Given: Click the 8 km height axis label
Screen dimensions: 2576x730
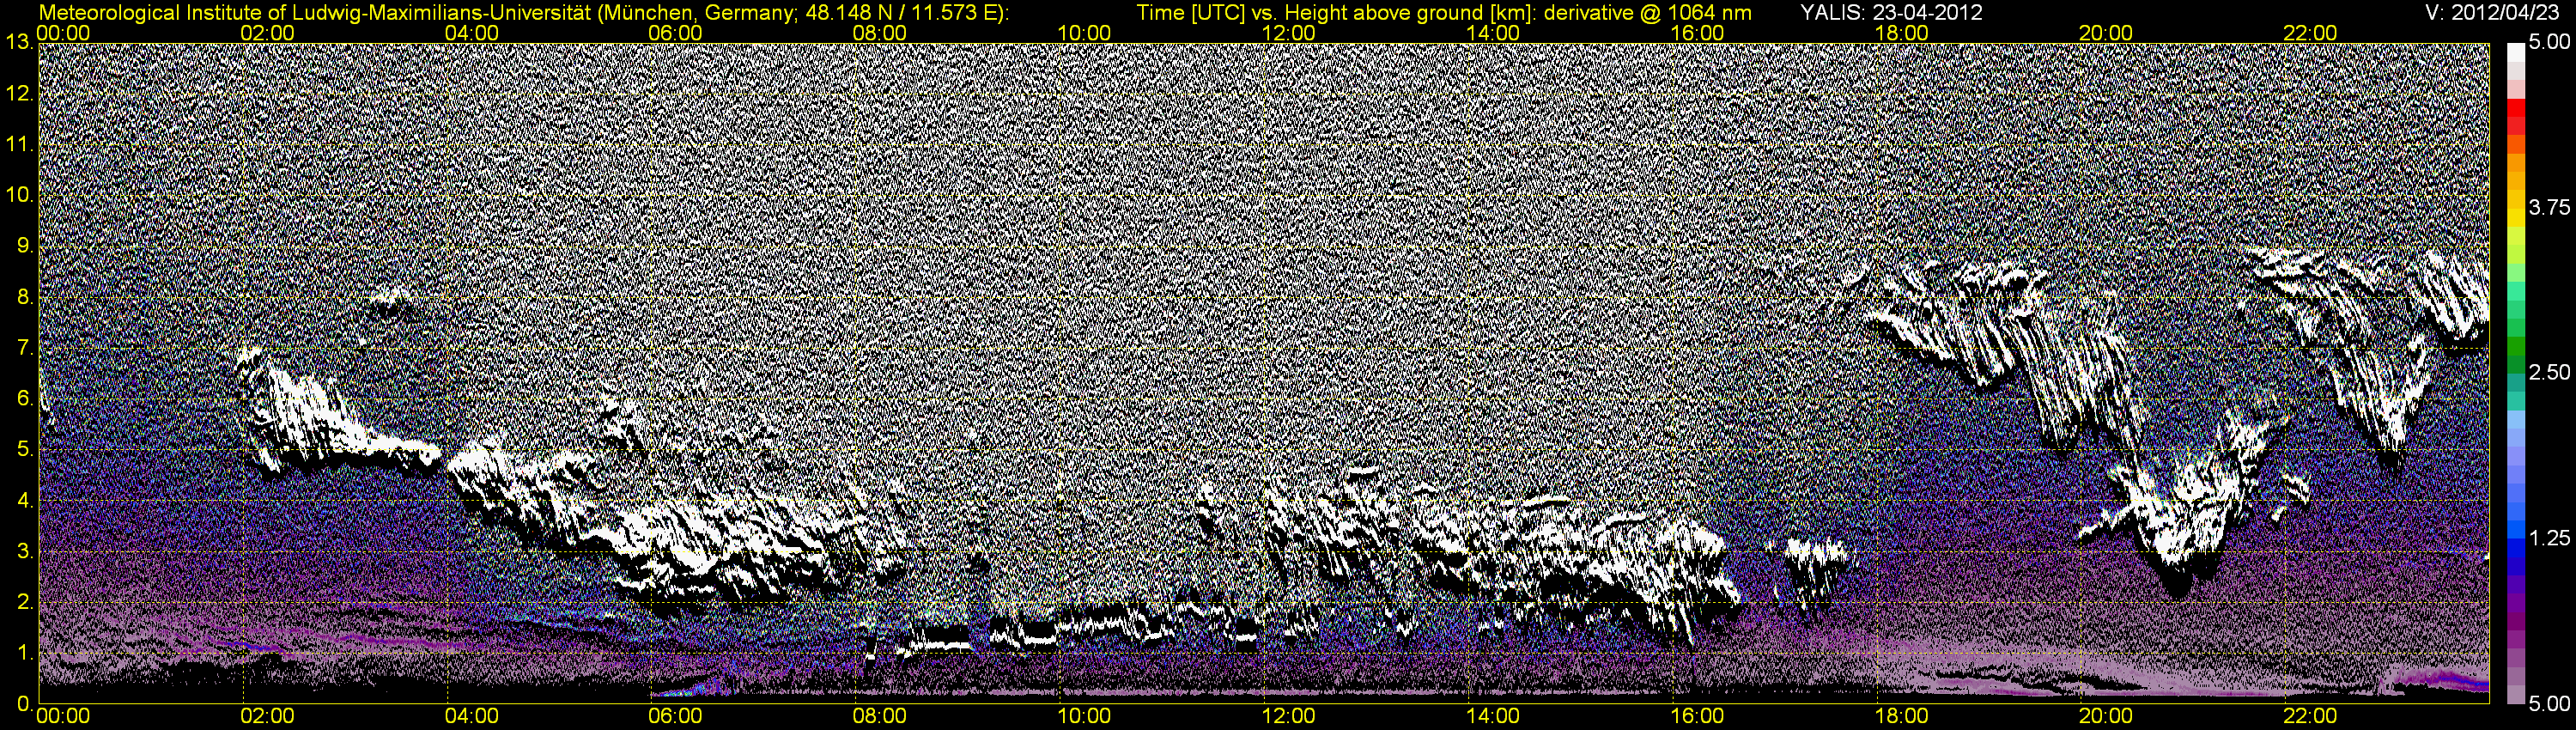Looking at the screenshot, I should [24, 297].
